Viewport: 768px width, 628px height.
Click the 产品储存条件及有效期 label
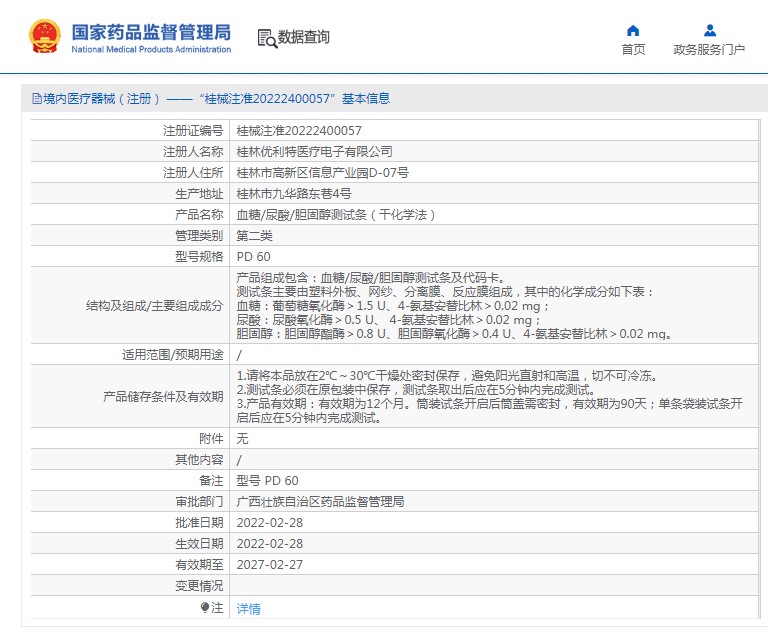click(x=164, y=397)
